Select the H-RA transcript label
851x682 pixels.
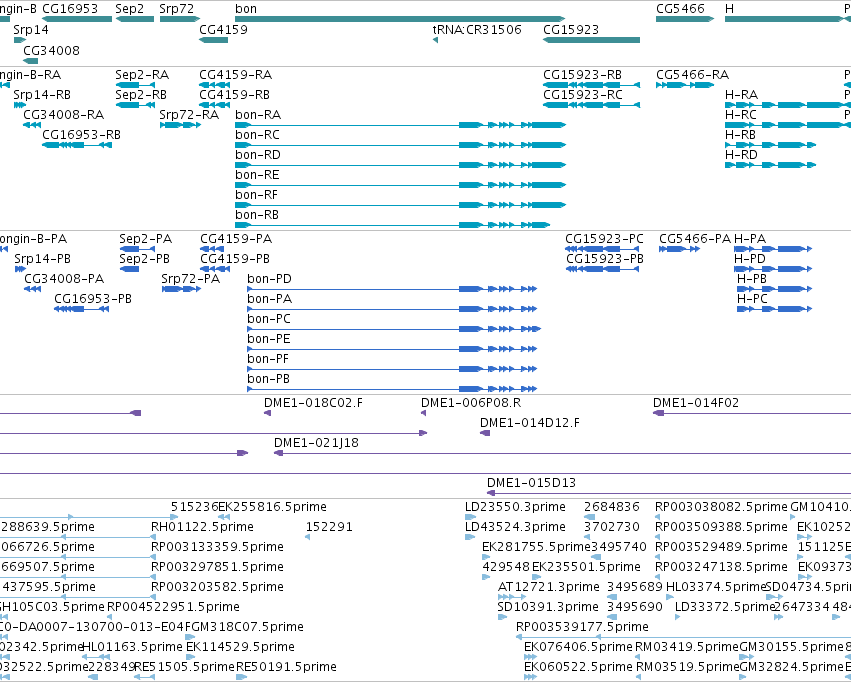point(741,94)
